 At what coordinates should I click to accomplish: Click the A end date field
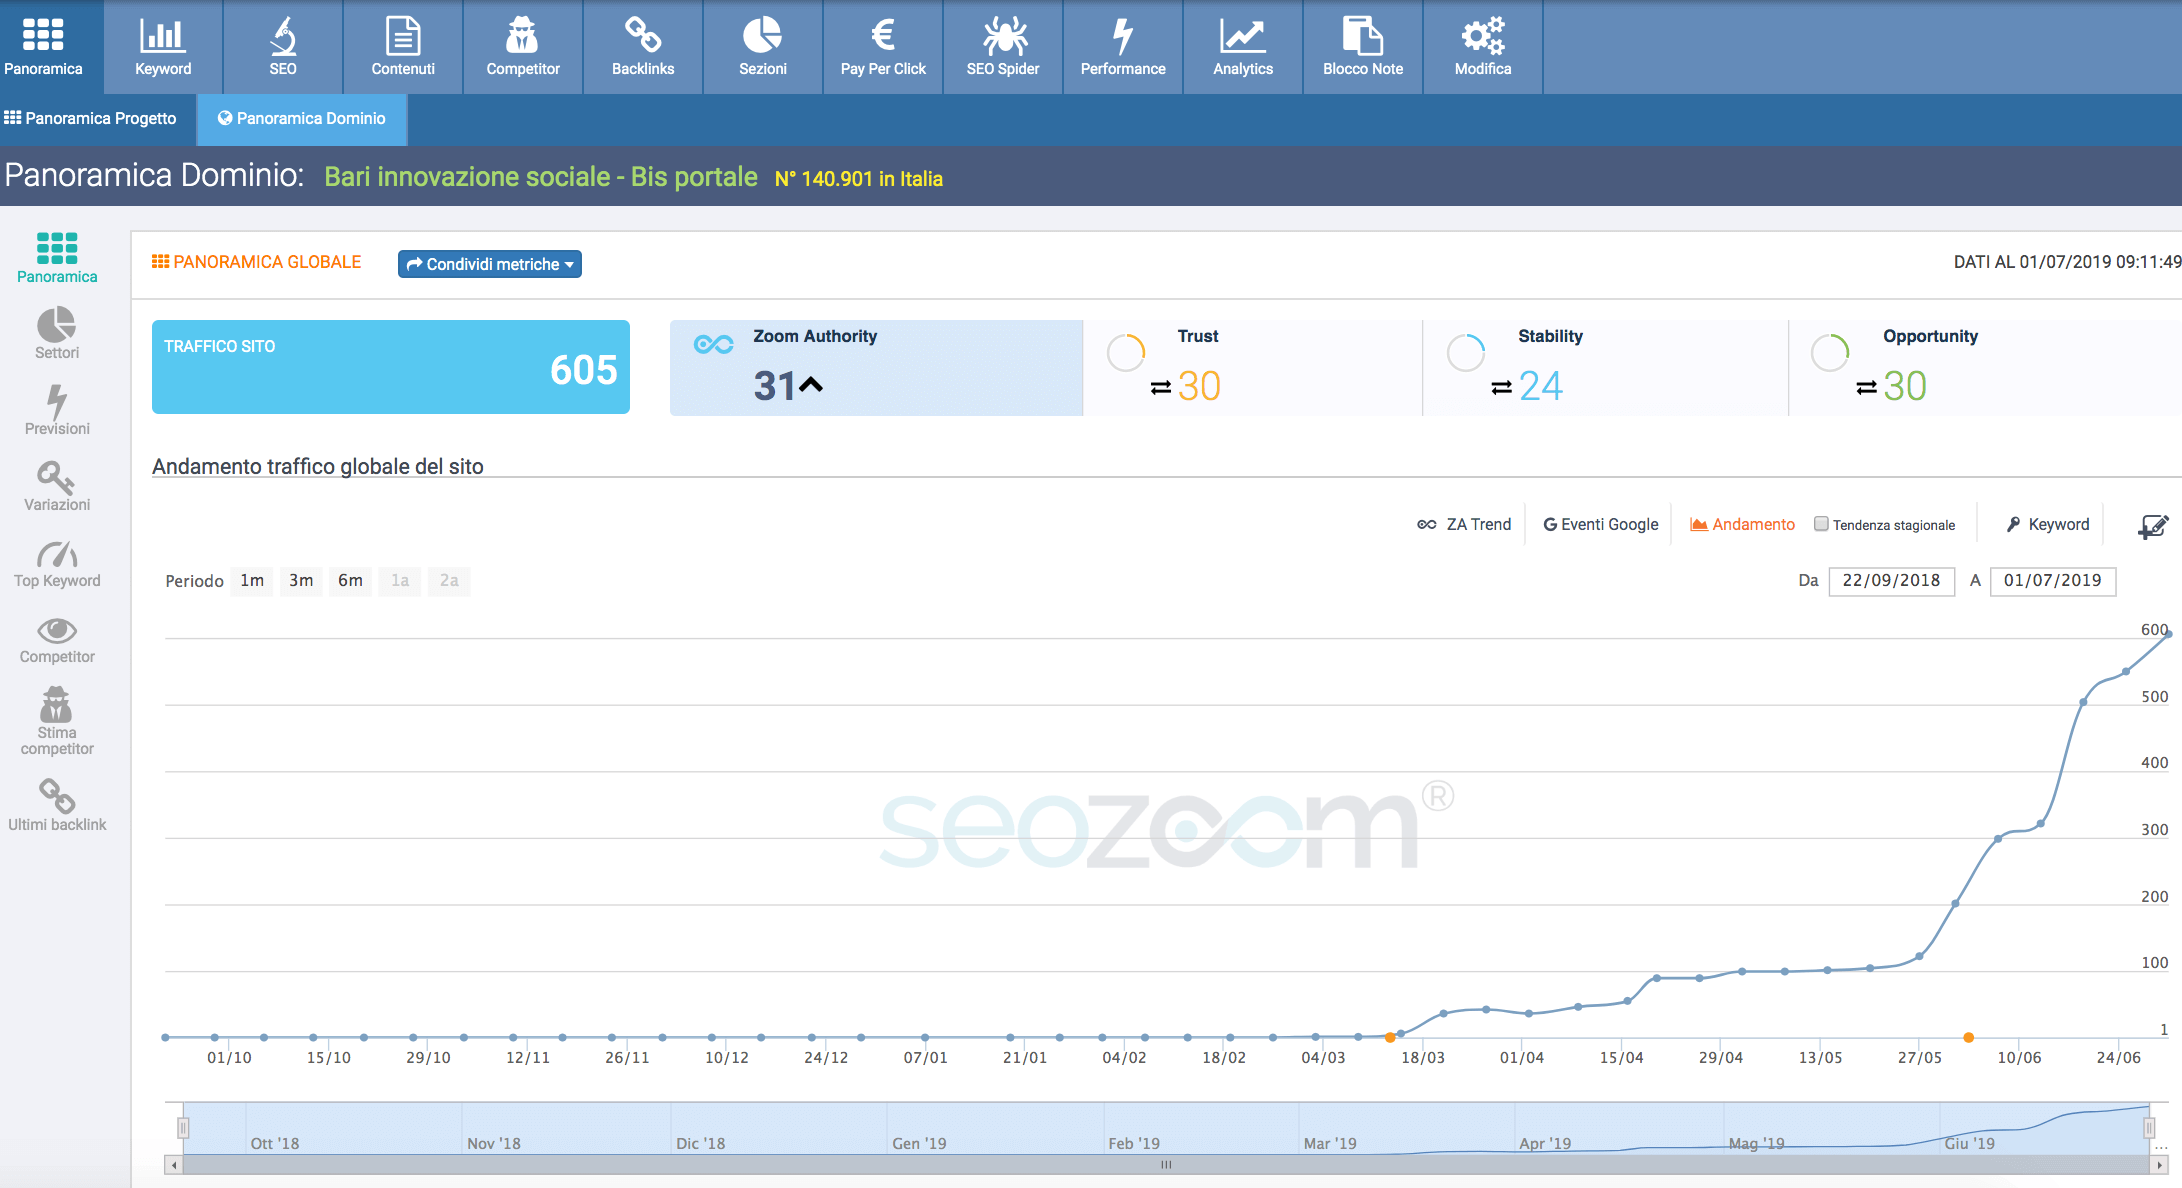(2053, 580)
